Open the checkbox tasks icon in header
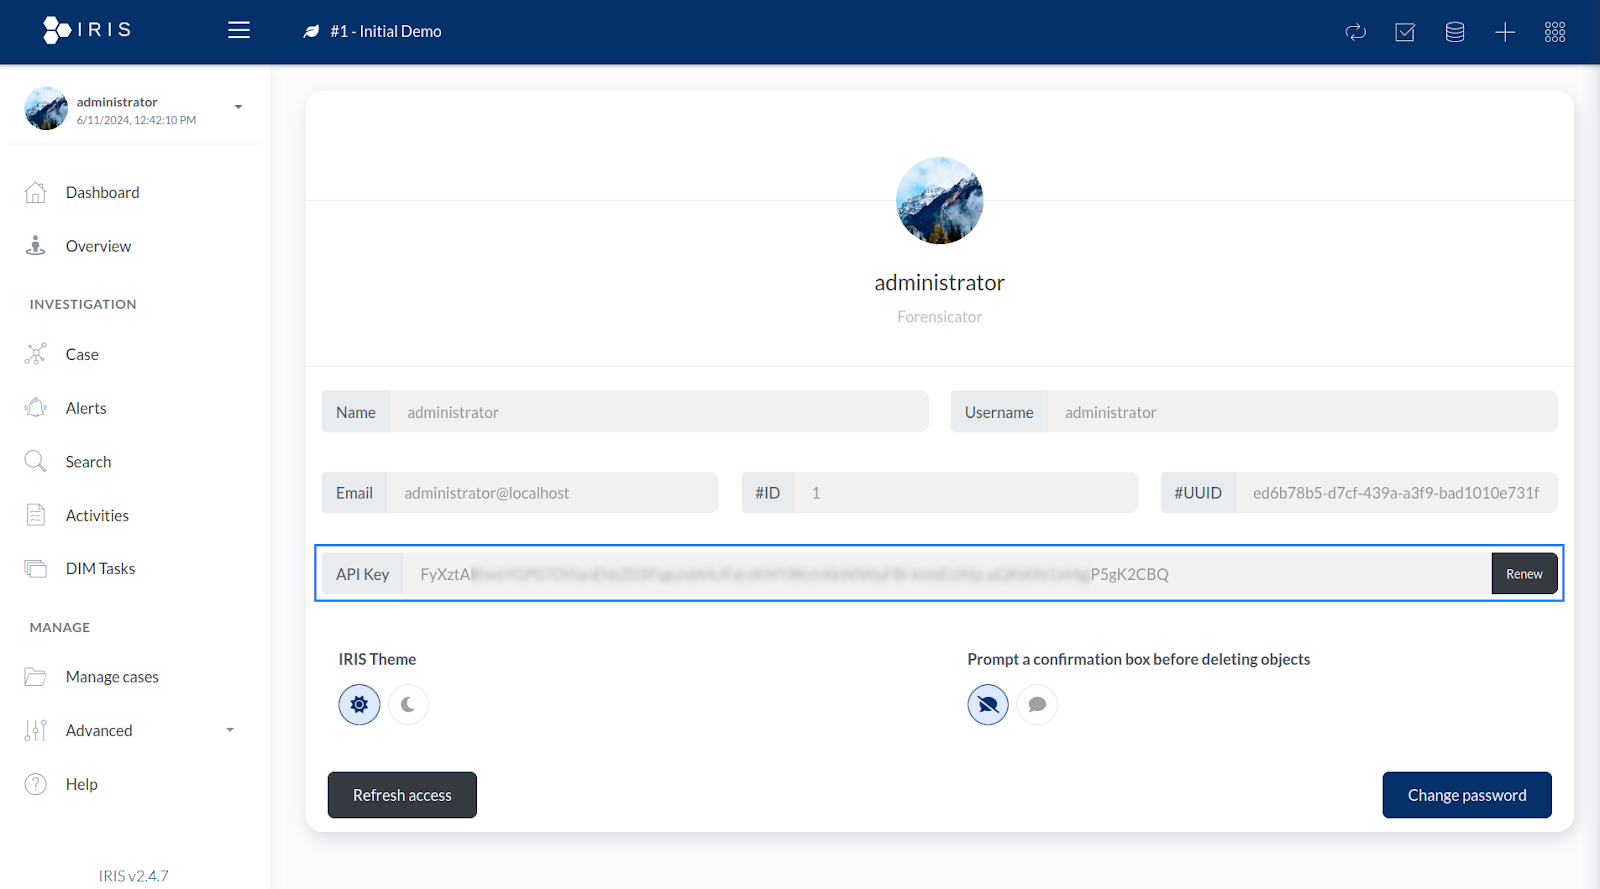The height and width of the screenshot is (889, 1600). [x=1405, y=32]
